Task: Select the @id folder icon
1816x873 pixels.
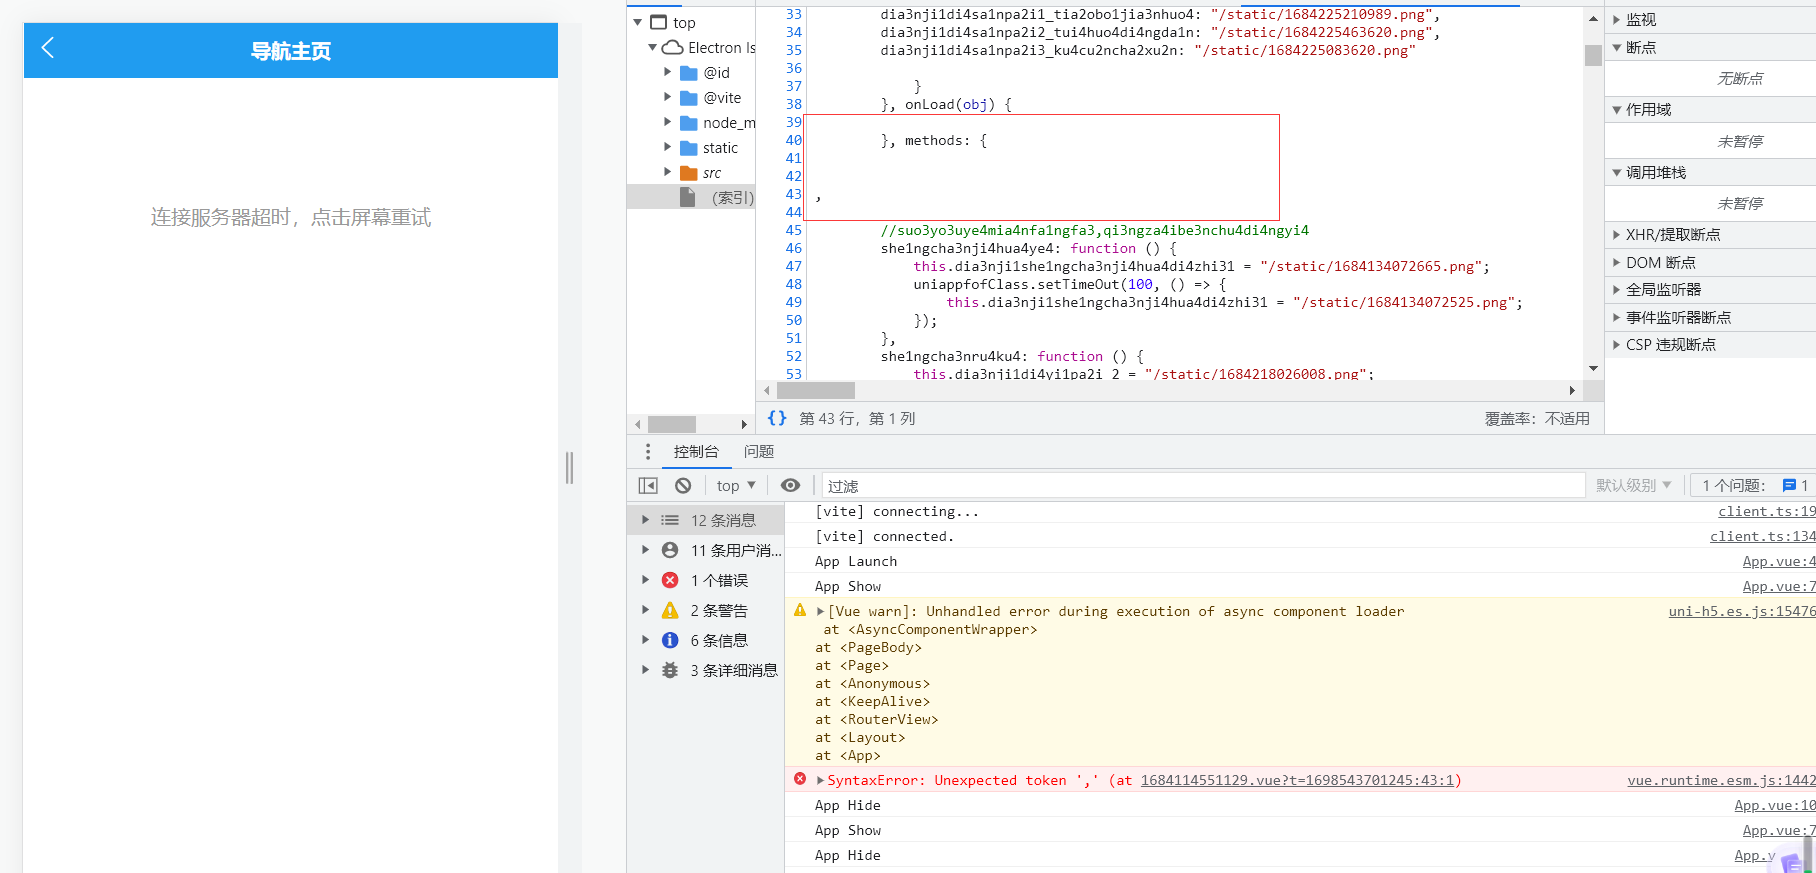Action: (x=688, y=73)
